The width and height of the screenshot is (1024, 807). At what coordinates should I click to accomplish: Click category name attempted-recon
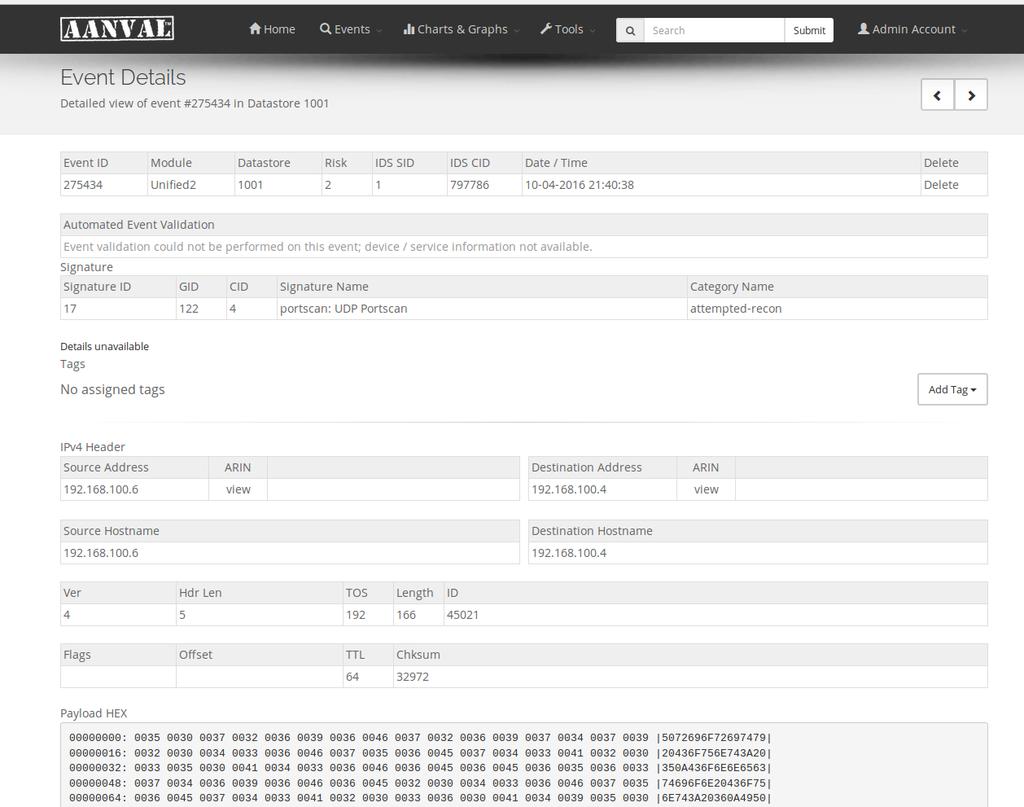[x=736, y=309]
